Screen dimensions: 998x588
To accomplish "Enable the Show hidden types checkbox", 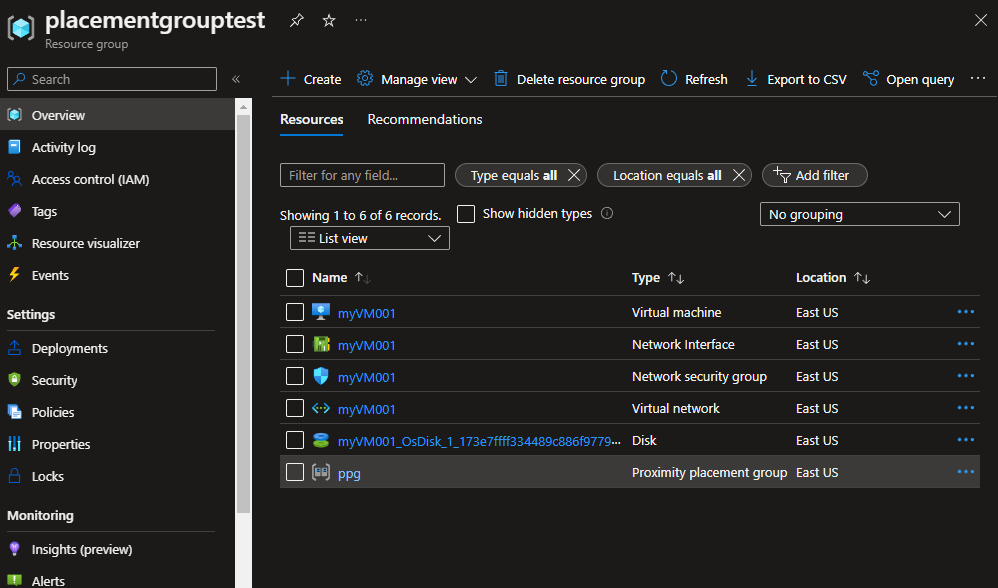I will pyautogui.click(x=466, y=214).
